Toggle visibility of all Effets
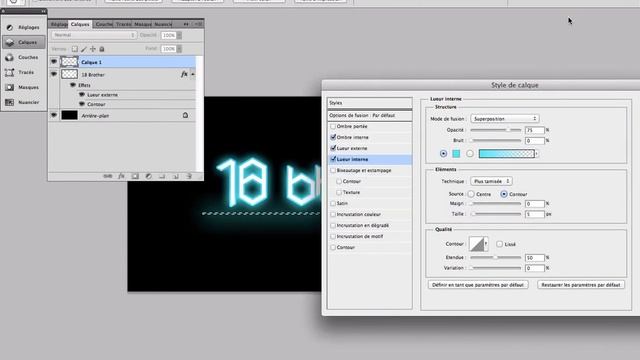Image resolution: width=640 pixels, height=360 pixels. 73,85
